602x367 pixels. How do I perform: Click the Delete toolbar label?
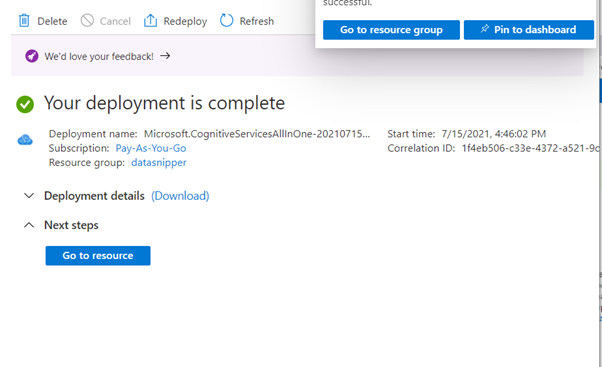(52, 21)
